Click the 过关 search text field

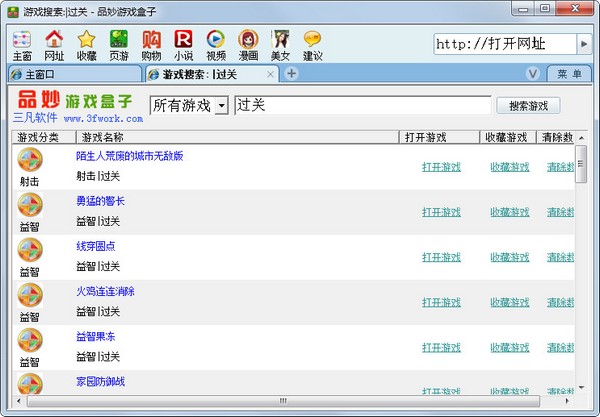(x=360, y=105)
